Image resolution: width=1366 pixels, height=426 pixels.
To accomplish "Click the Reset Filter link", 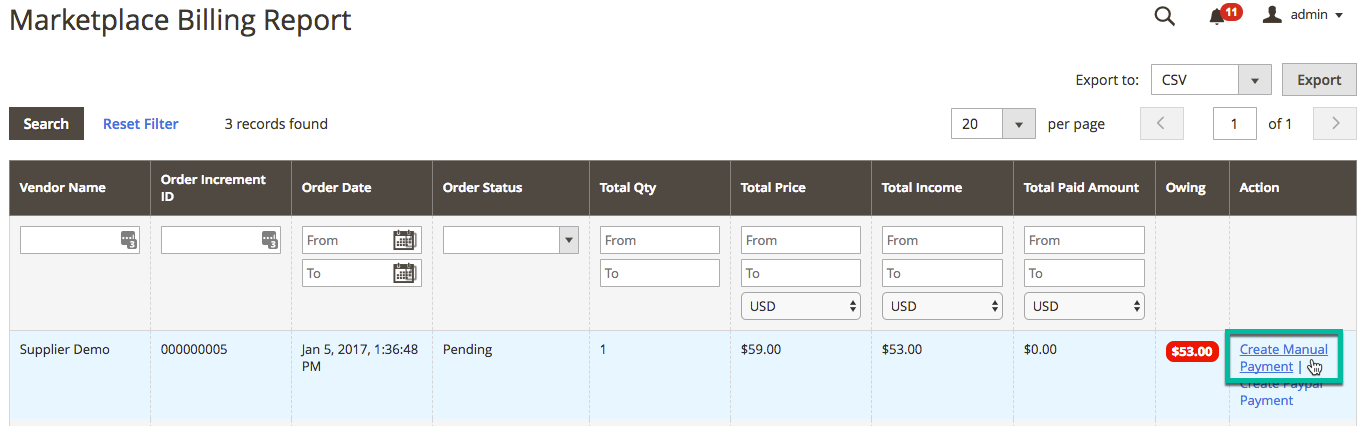I will point(141,124).
